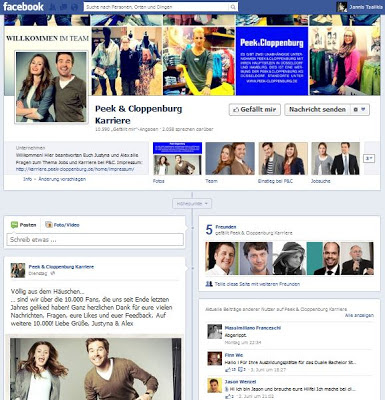Select the Foto/Video tab
The height and width of the screenshot is (400, 385).
click(x=62, y=225)
